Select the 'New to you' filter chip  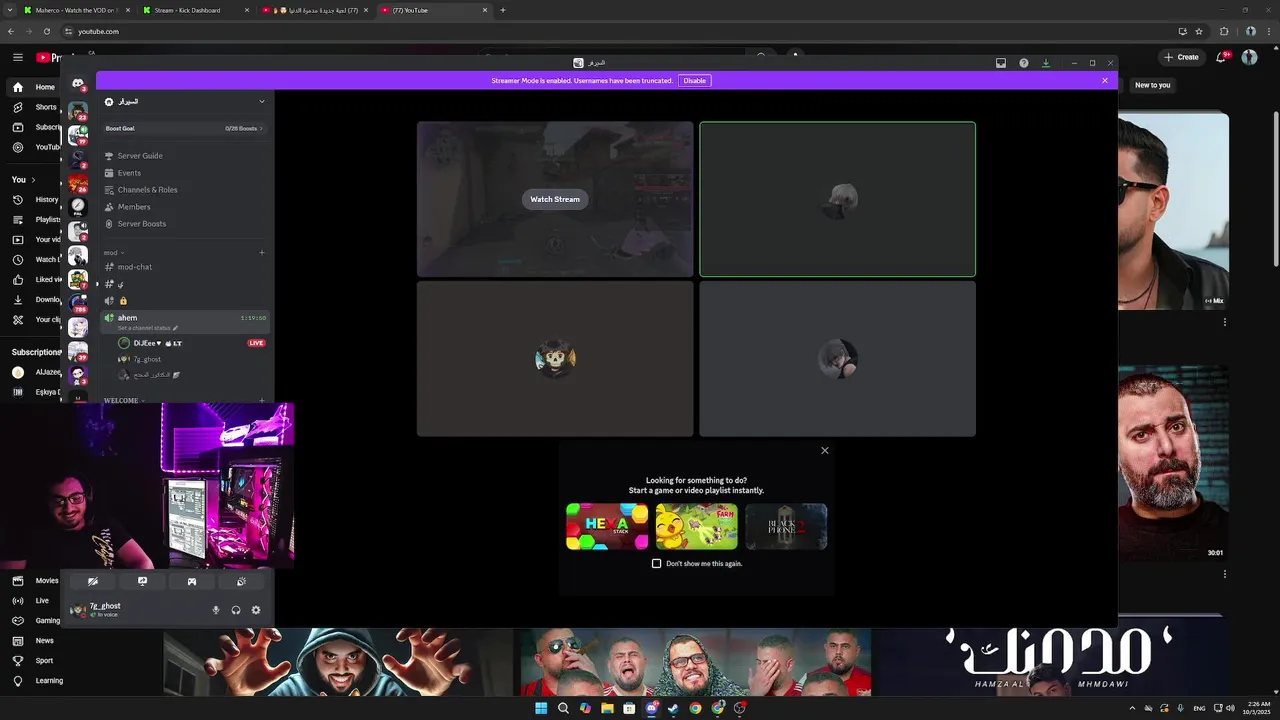[1152, 85]
